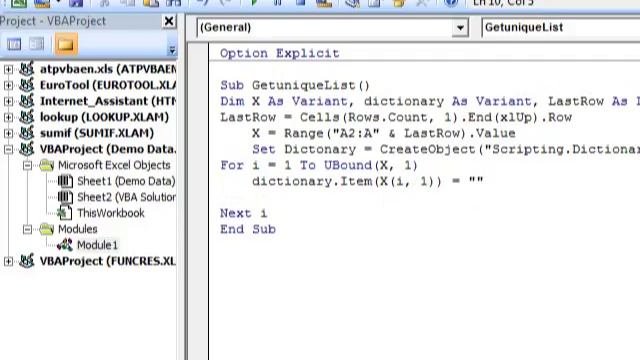Click the 'End Sub' code line
Screen dimensions: 640x360
click(248, 229)
